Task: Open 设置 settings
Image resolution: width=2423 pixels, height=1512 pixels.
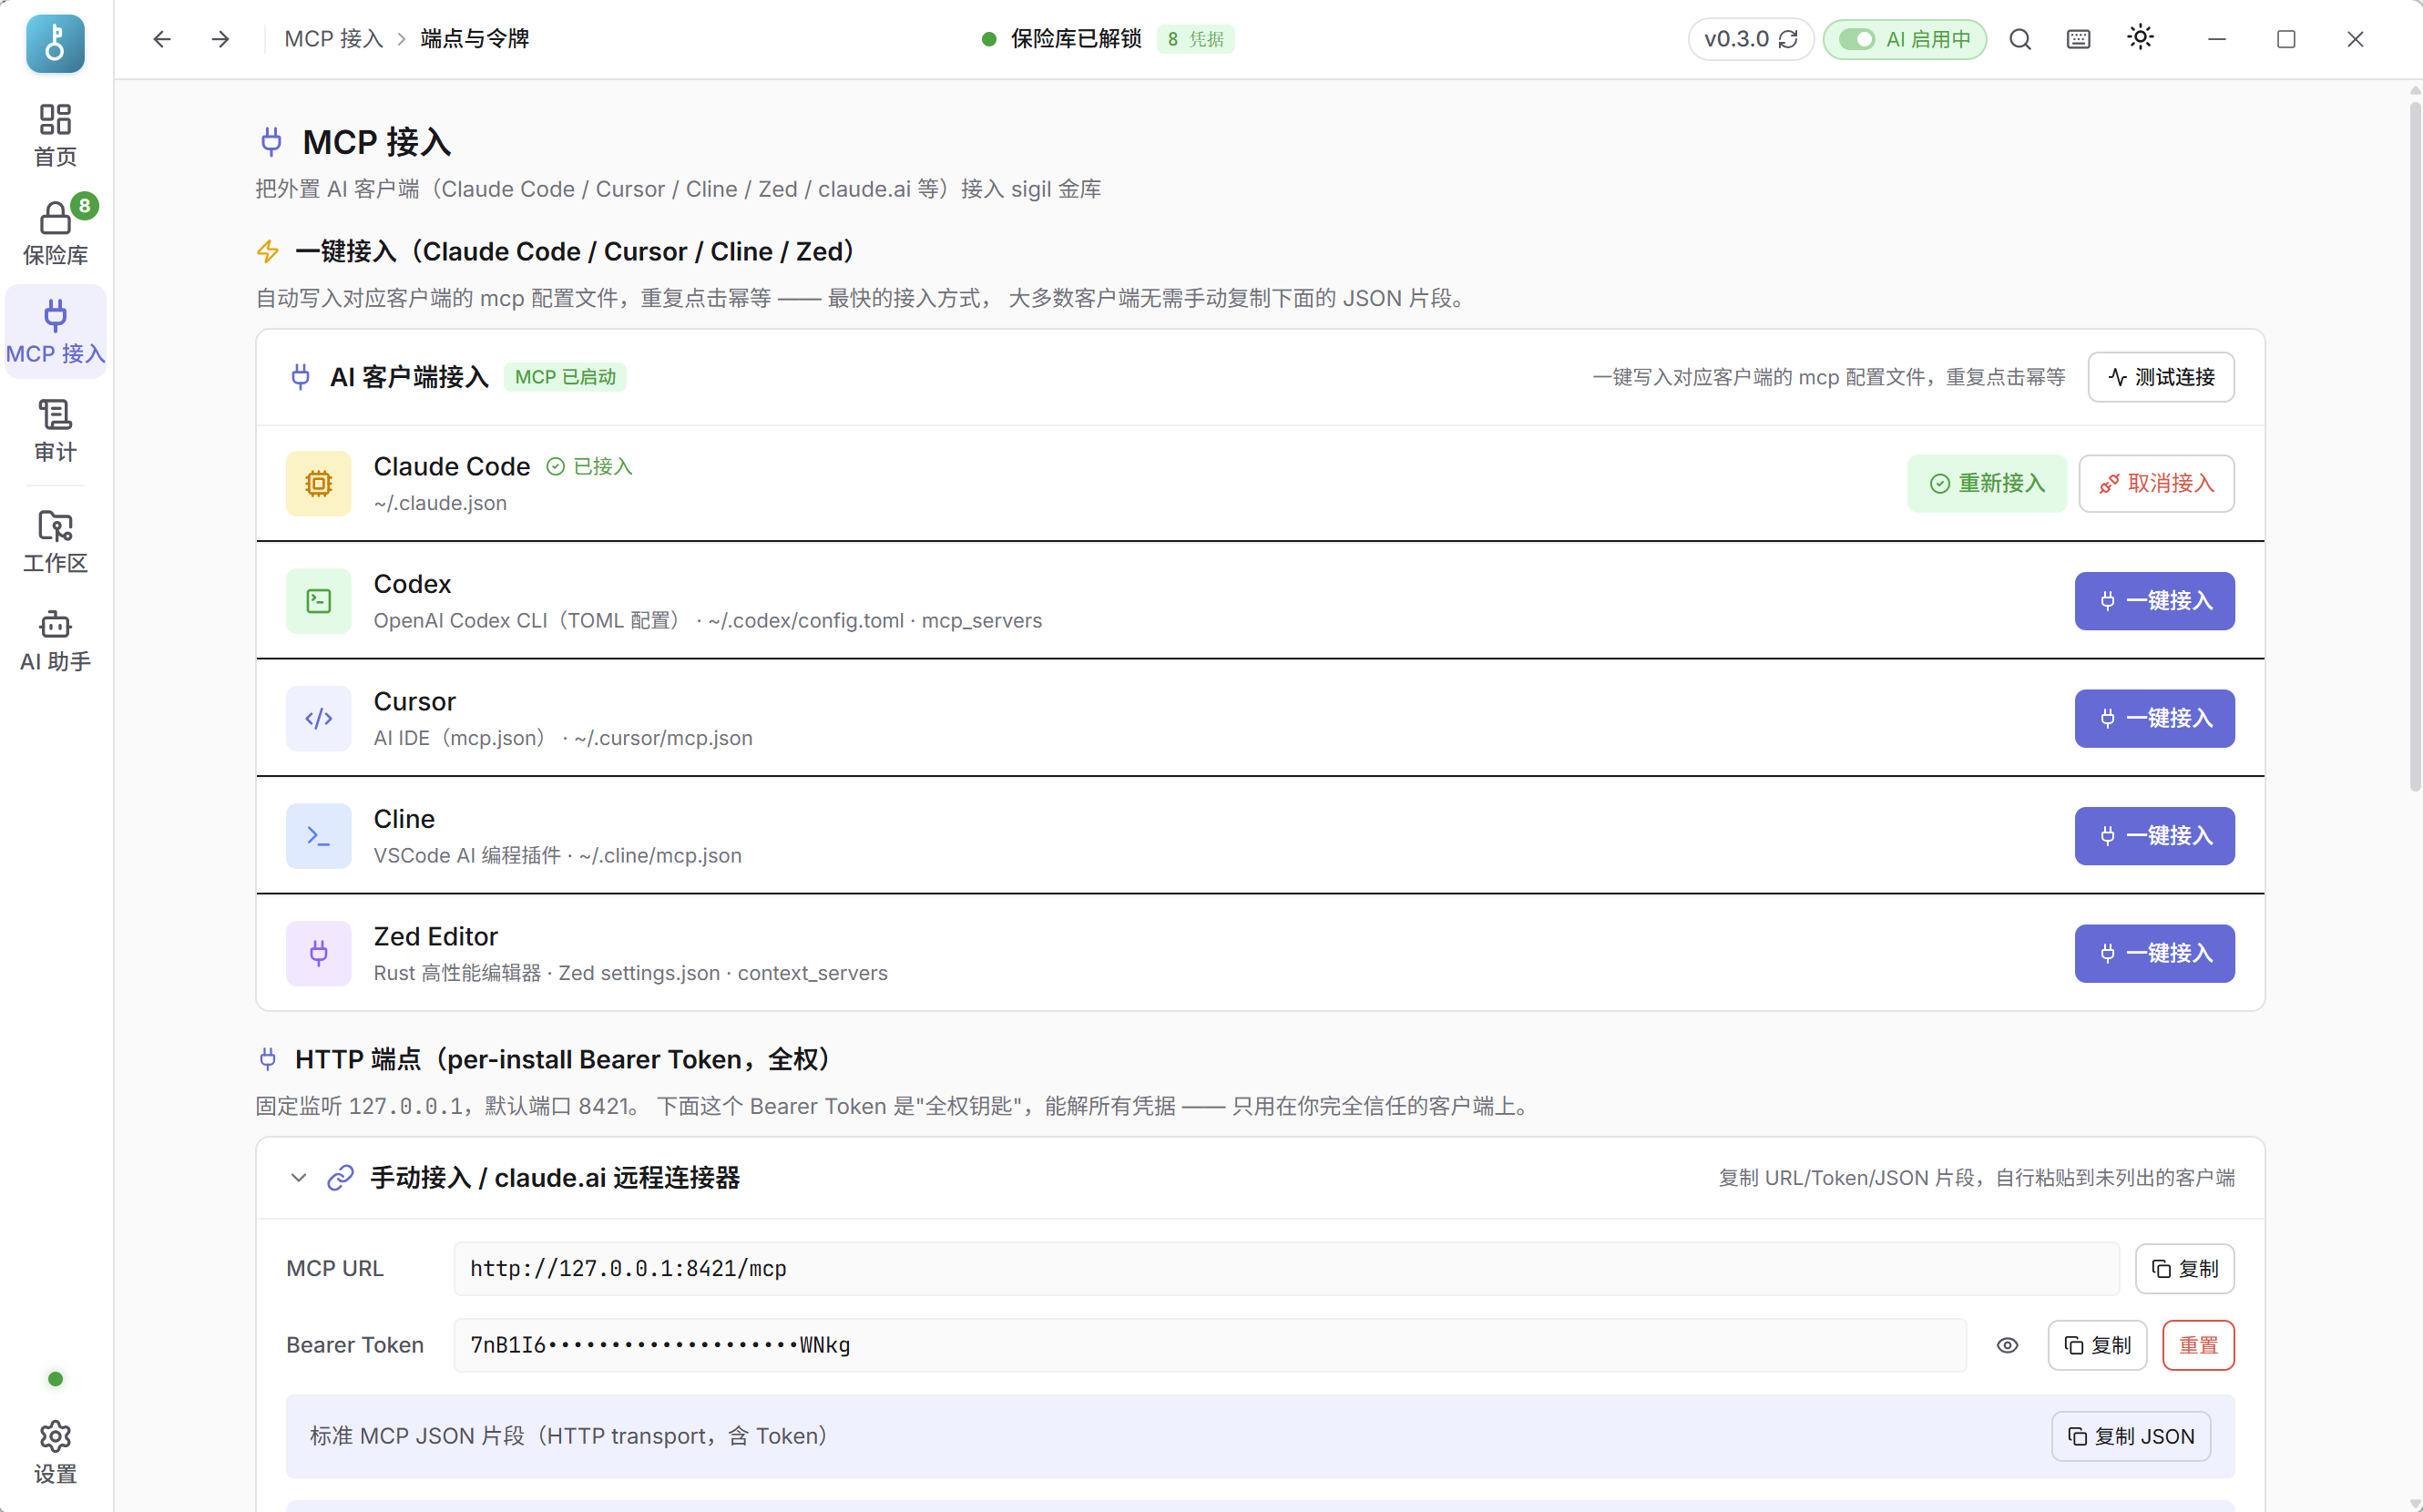Action: pyautogui.click(x=55, y=1452)
